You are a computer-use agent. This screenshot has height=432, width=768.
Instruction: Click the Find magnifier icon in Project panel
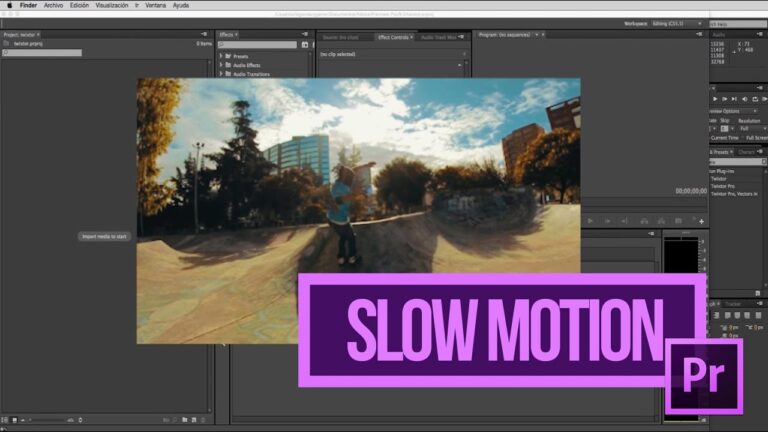pyautogui.click(x=175, y=420)
